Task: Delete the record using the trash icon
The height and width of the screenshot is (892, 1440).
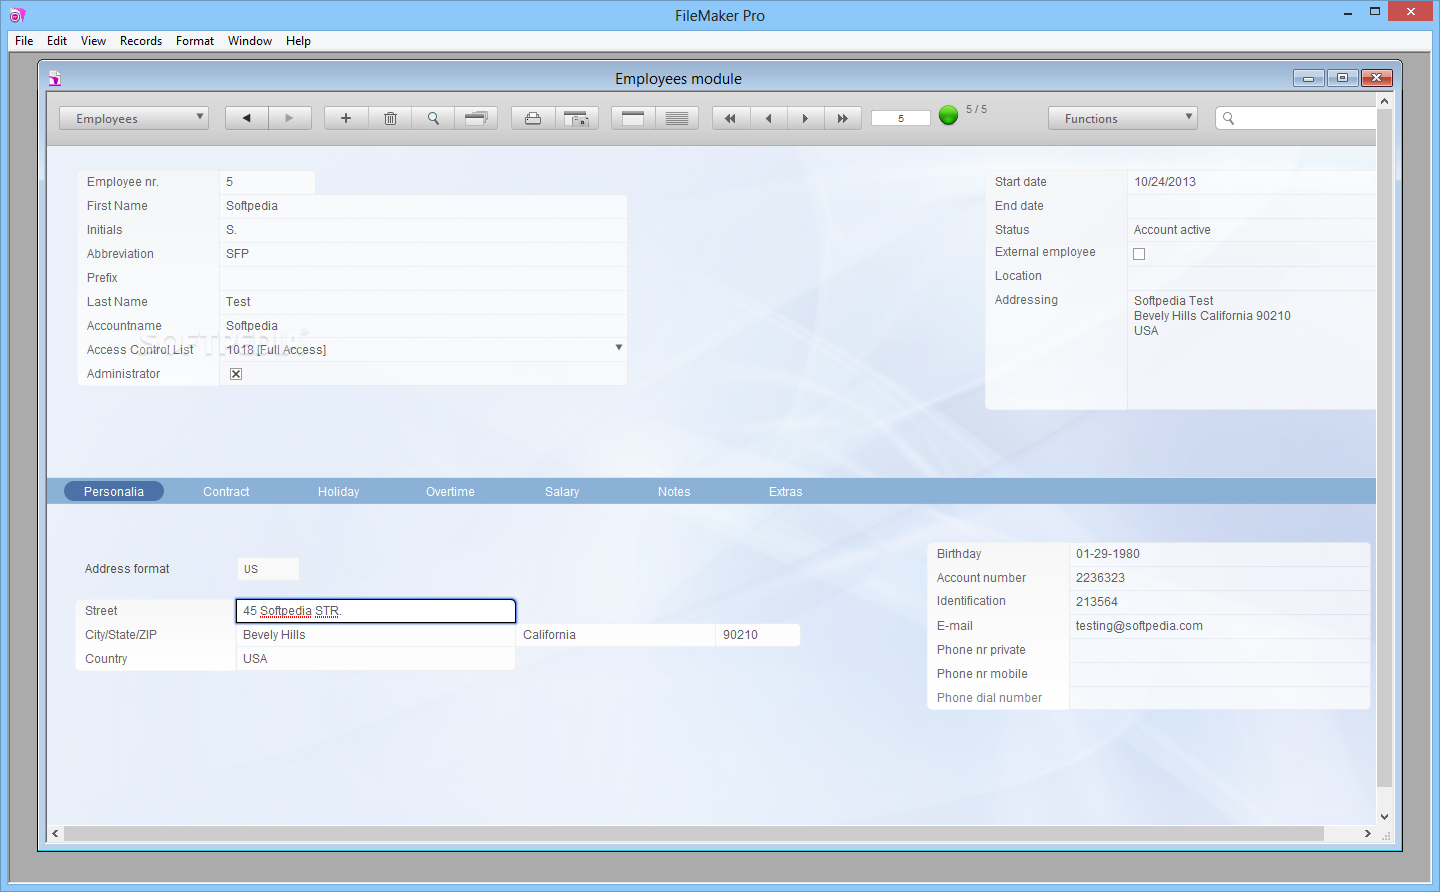Action: (390, 118)
